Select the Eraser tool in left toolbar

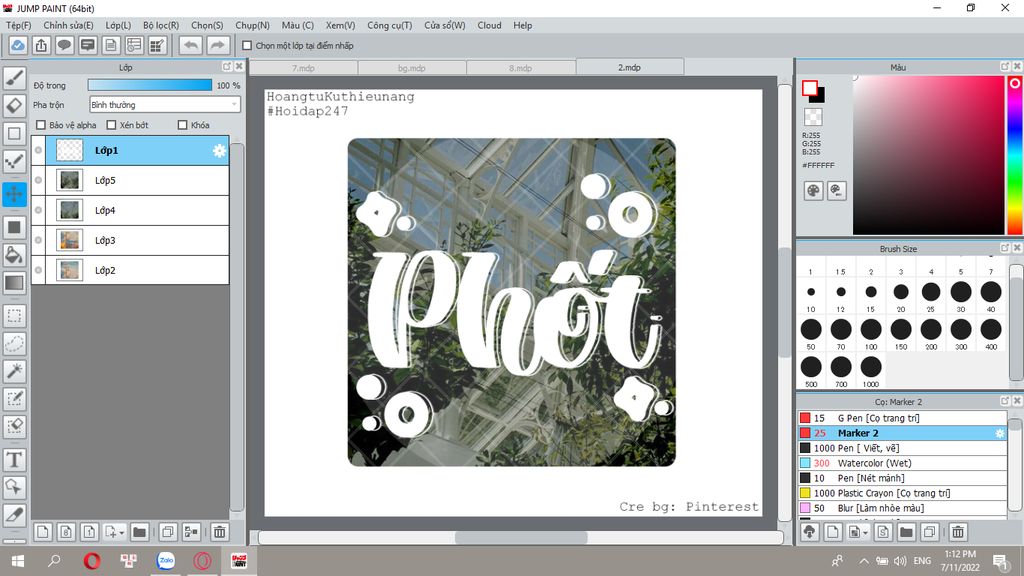click(x=14, y=105)
